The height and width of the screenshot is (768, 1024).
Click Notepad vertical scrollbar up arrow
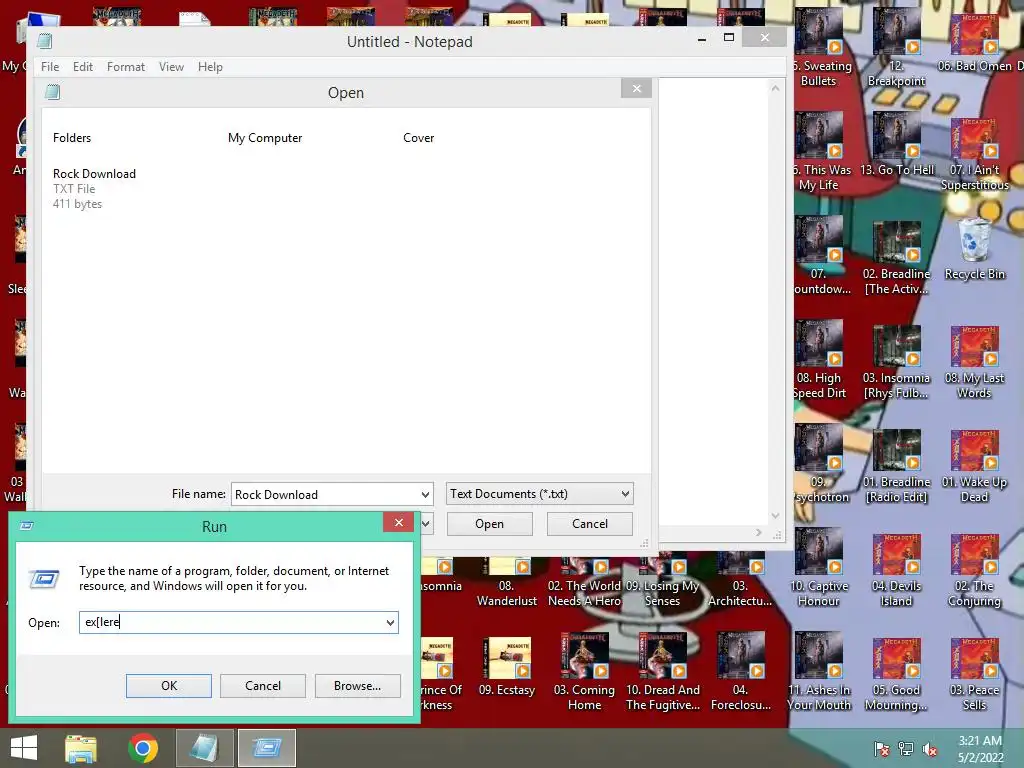(x=775, y=88)
